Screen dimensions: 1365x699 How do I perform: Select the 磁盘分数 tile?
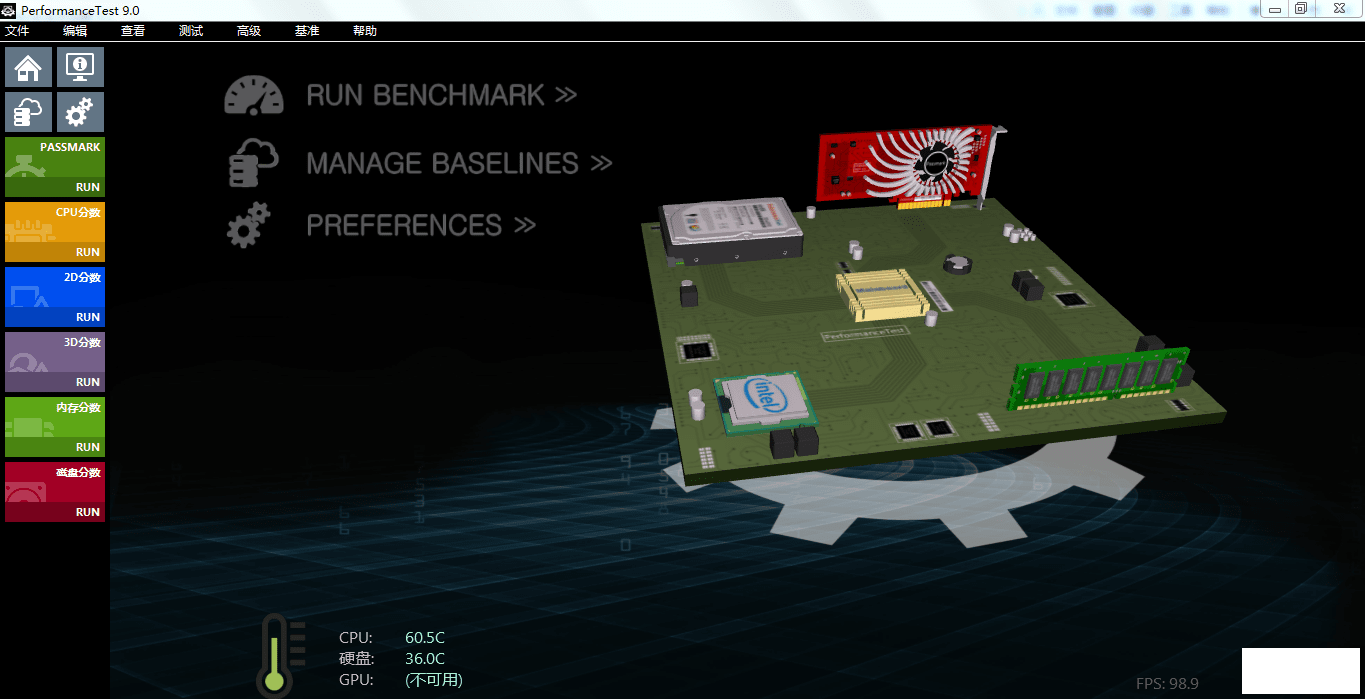point(55,492)
